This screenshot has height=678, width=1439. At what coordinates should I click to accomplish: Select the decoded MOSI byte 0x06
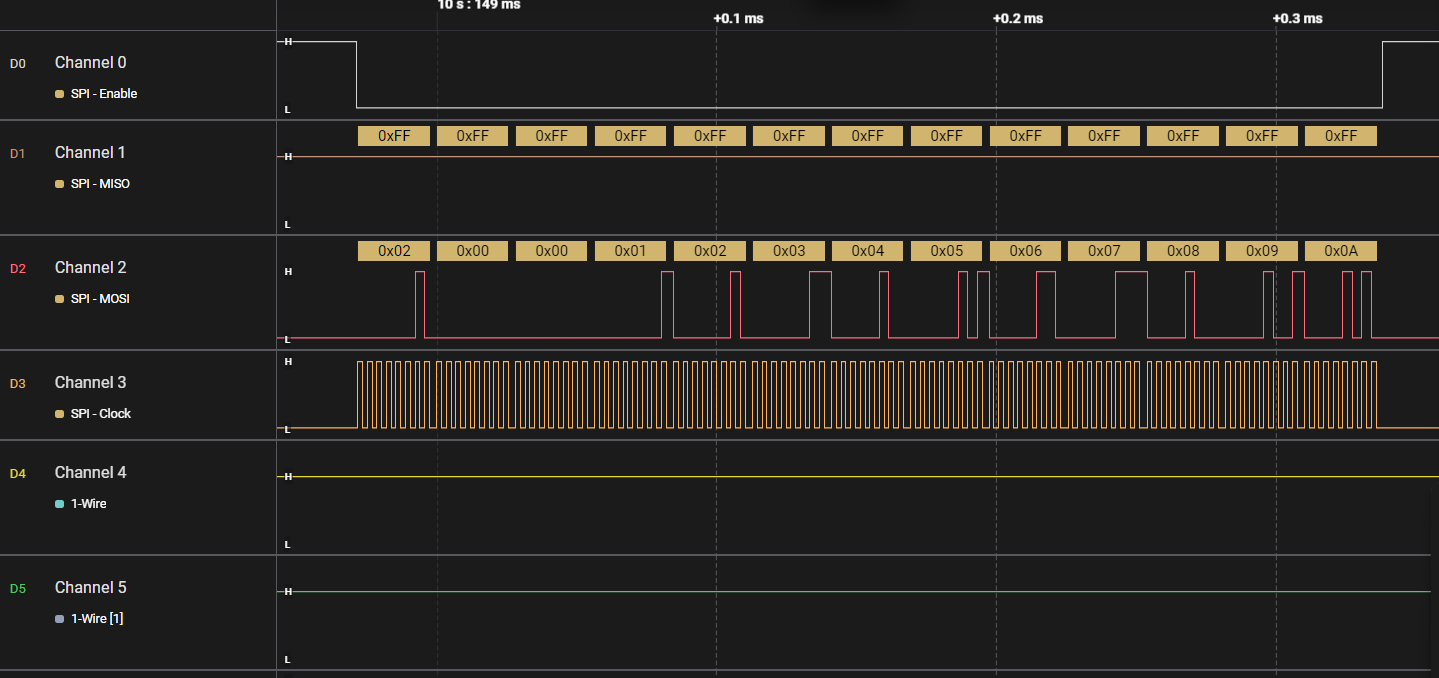(1025, 251)
